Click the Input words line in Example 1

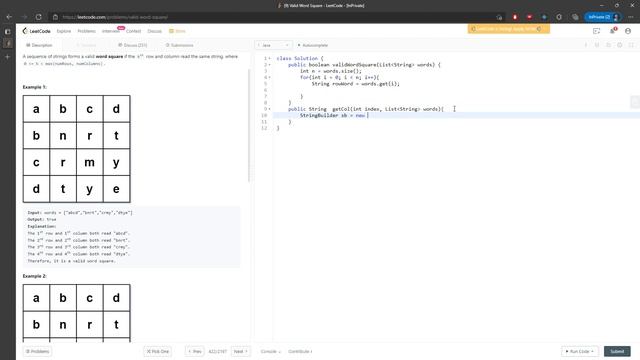[80, 213]
